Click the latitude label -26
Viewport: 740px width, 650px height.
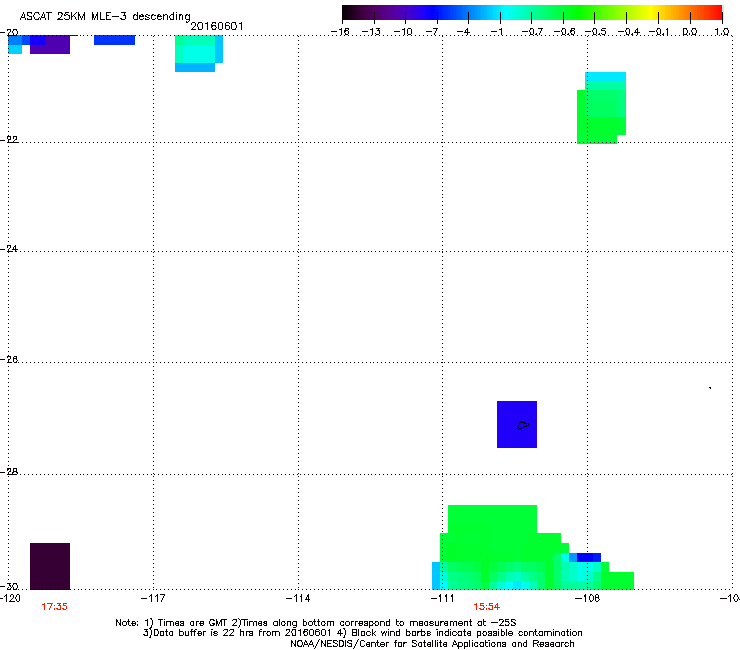tap(9, 360)
